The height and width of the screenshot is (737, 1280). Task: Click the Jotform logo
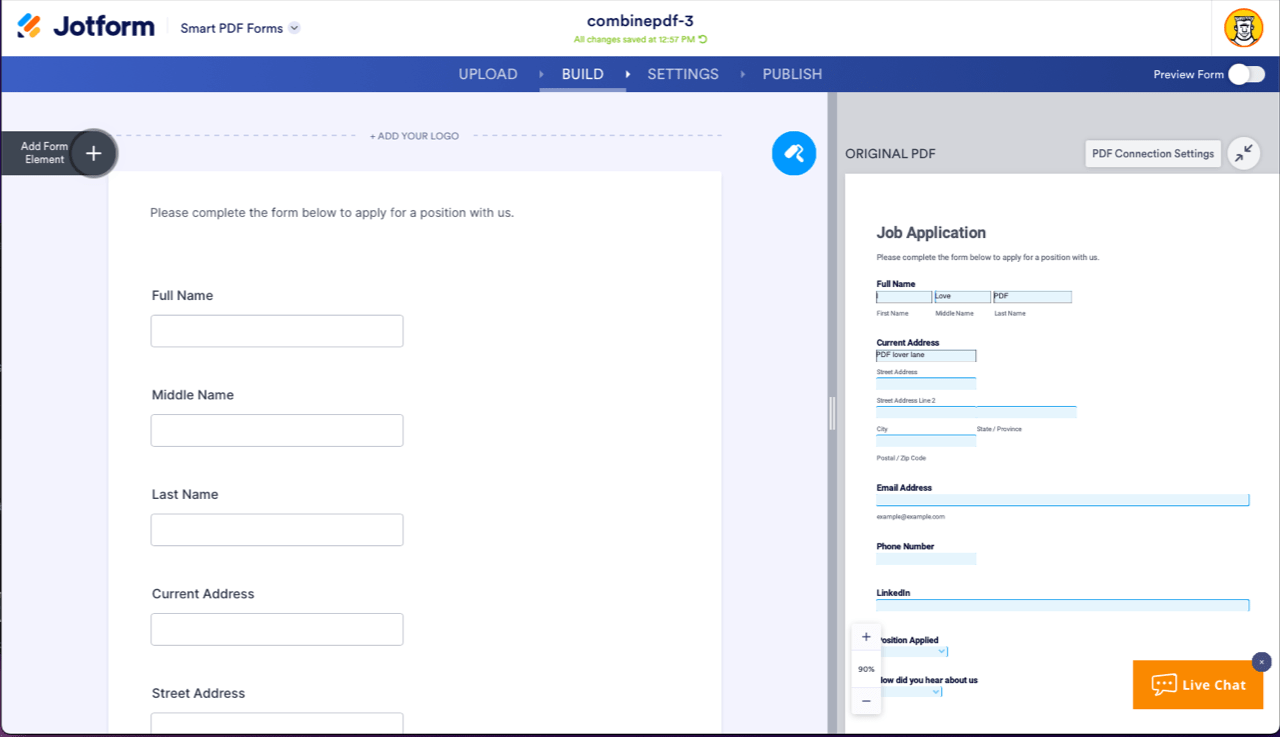[x=86, y=27]
